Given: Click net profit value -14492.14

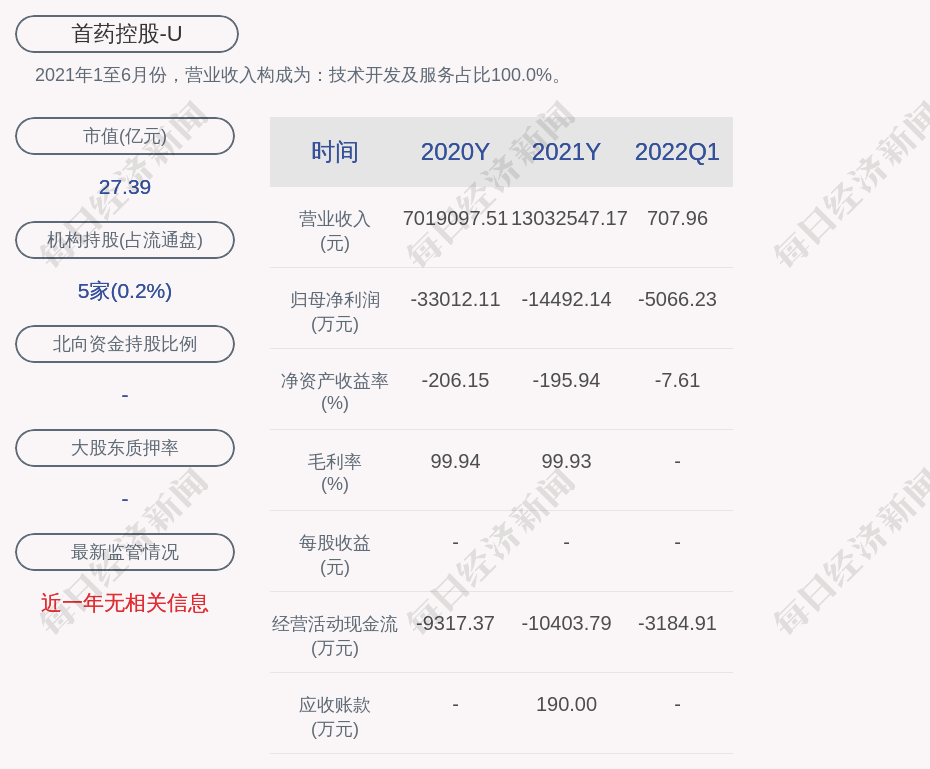Looking at the screenshot, I should [566, 299].
